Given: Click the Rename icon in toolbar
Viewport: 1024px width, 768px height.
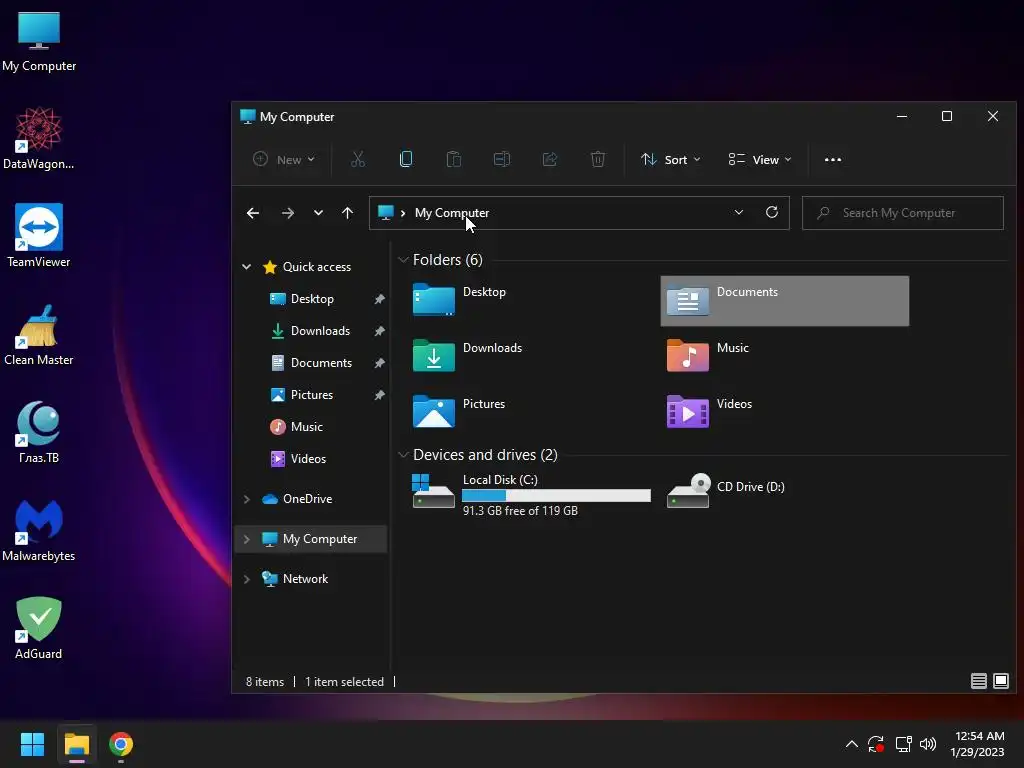Looking at the screenshot, I should [x=502, y=159].
